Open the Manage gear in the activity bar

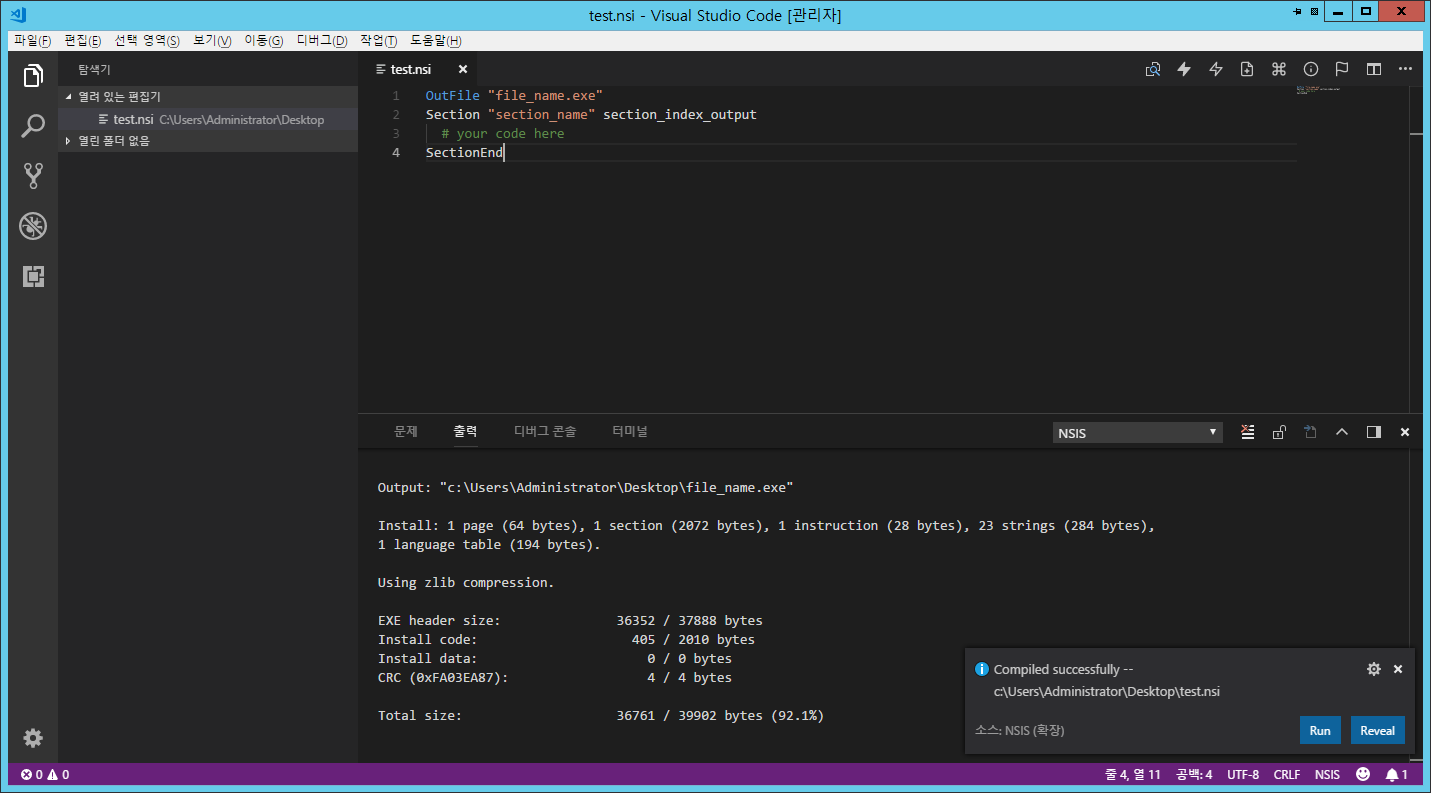click(x=33, y=738)
